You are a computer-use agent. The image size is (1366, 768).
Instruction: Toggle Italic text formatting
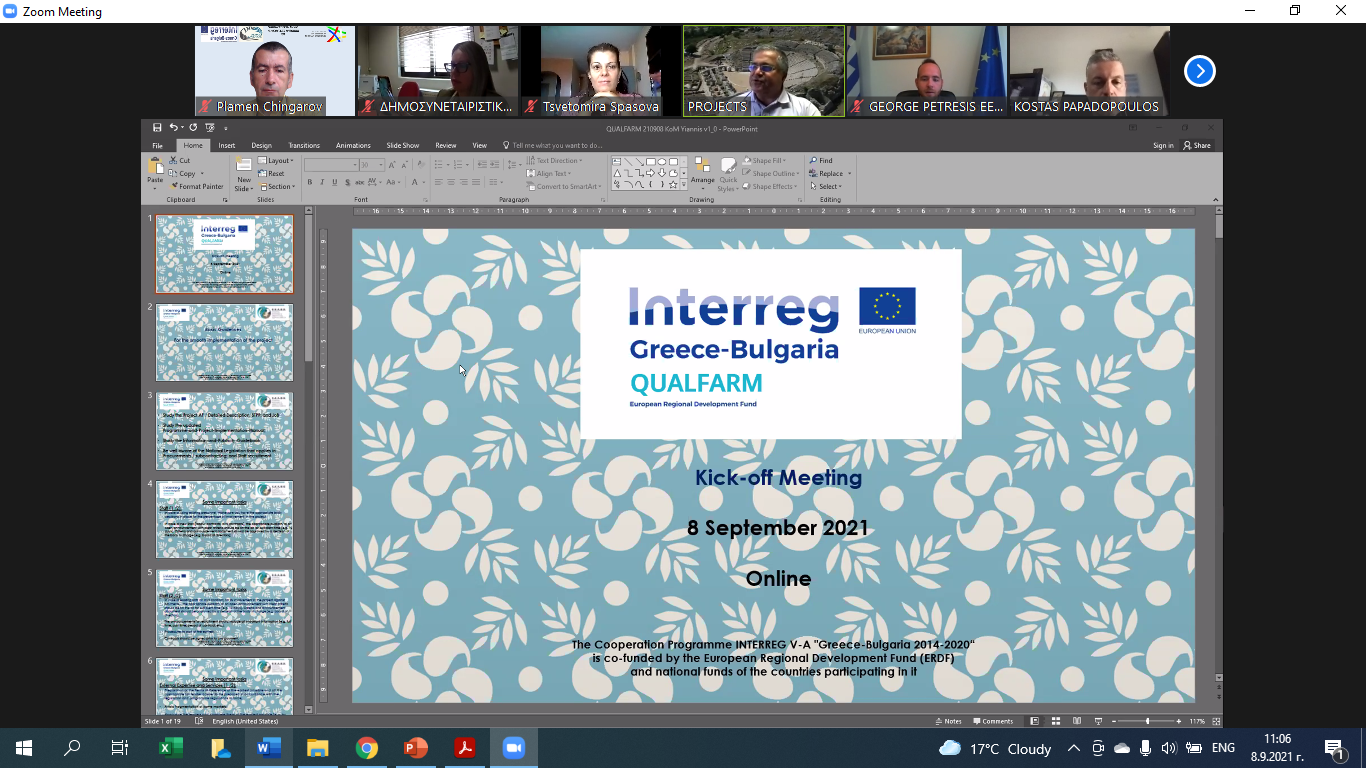pos(322,182)
